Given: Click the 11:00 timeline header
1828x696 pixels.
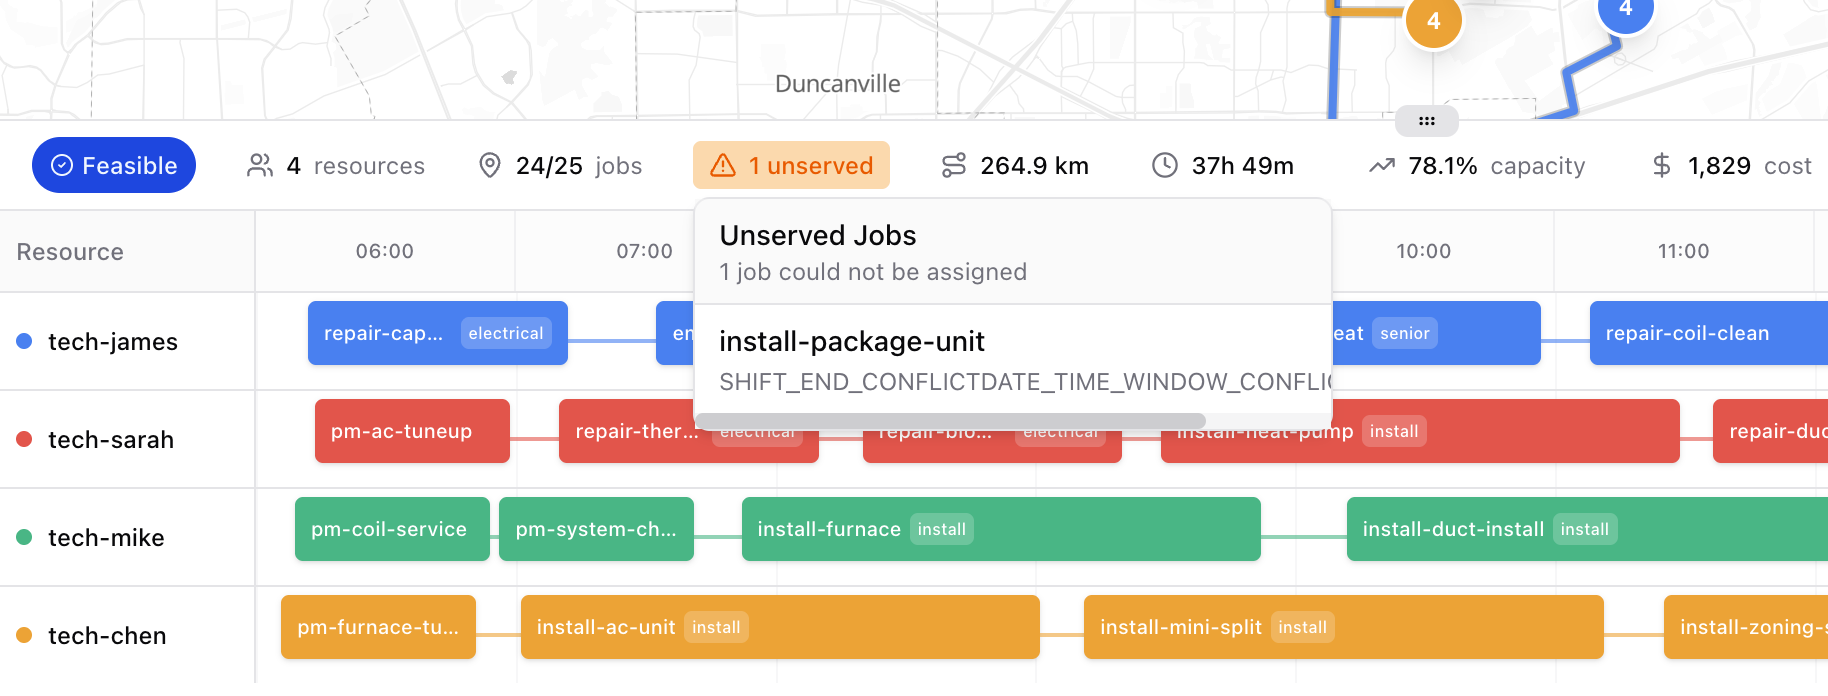Looking at the screenshot, I should pos(1684,251).
